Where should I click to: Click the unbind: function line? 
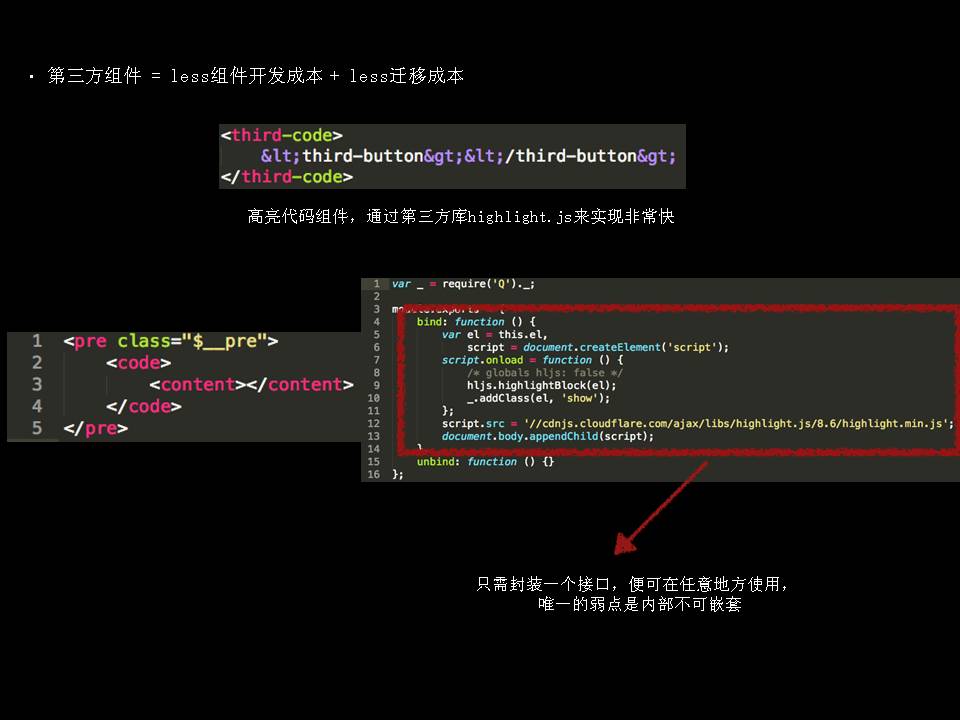pos(484,461)
